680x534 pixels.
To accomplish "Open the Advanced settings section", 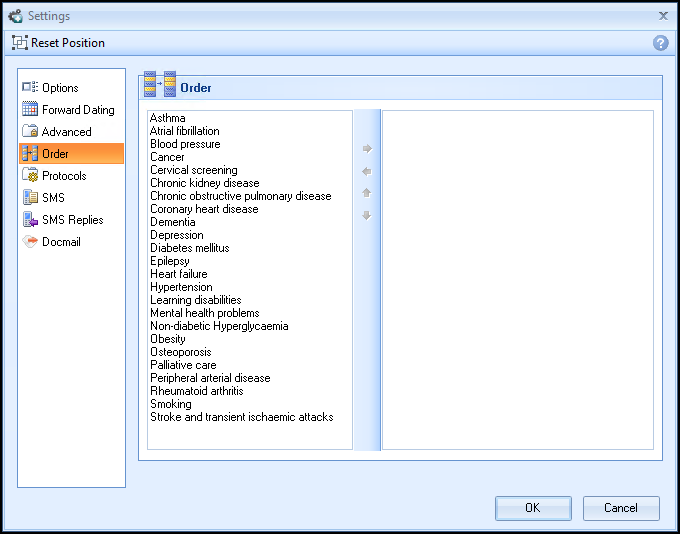I will (66, 132).
